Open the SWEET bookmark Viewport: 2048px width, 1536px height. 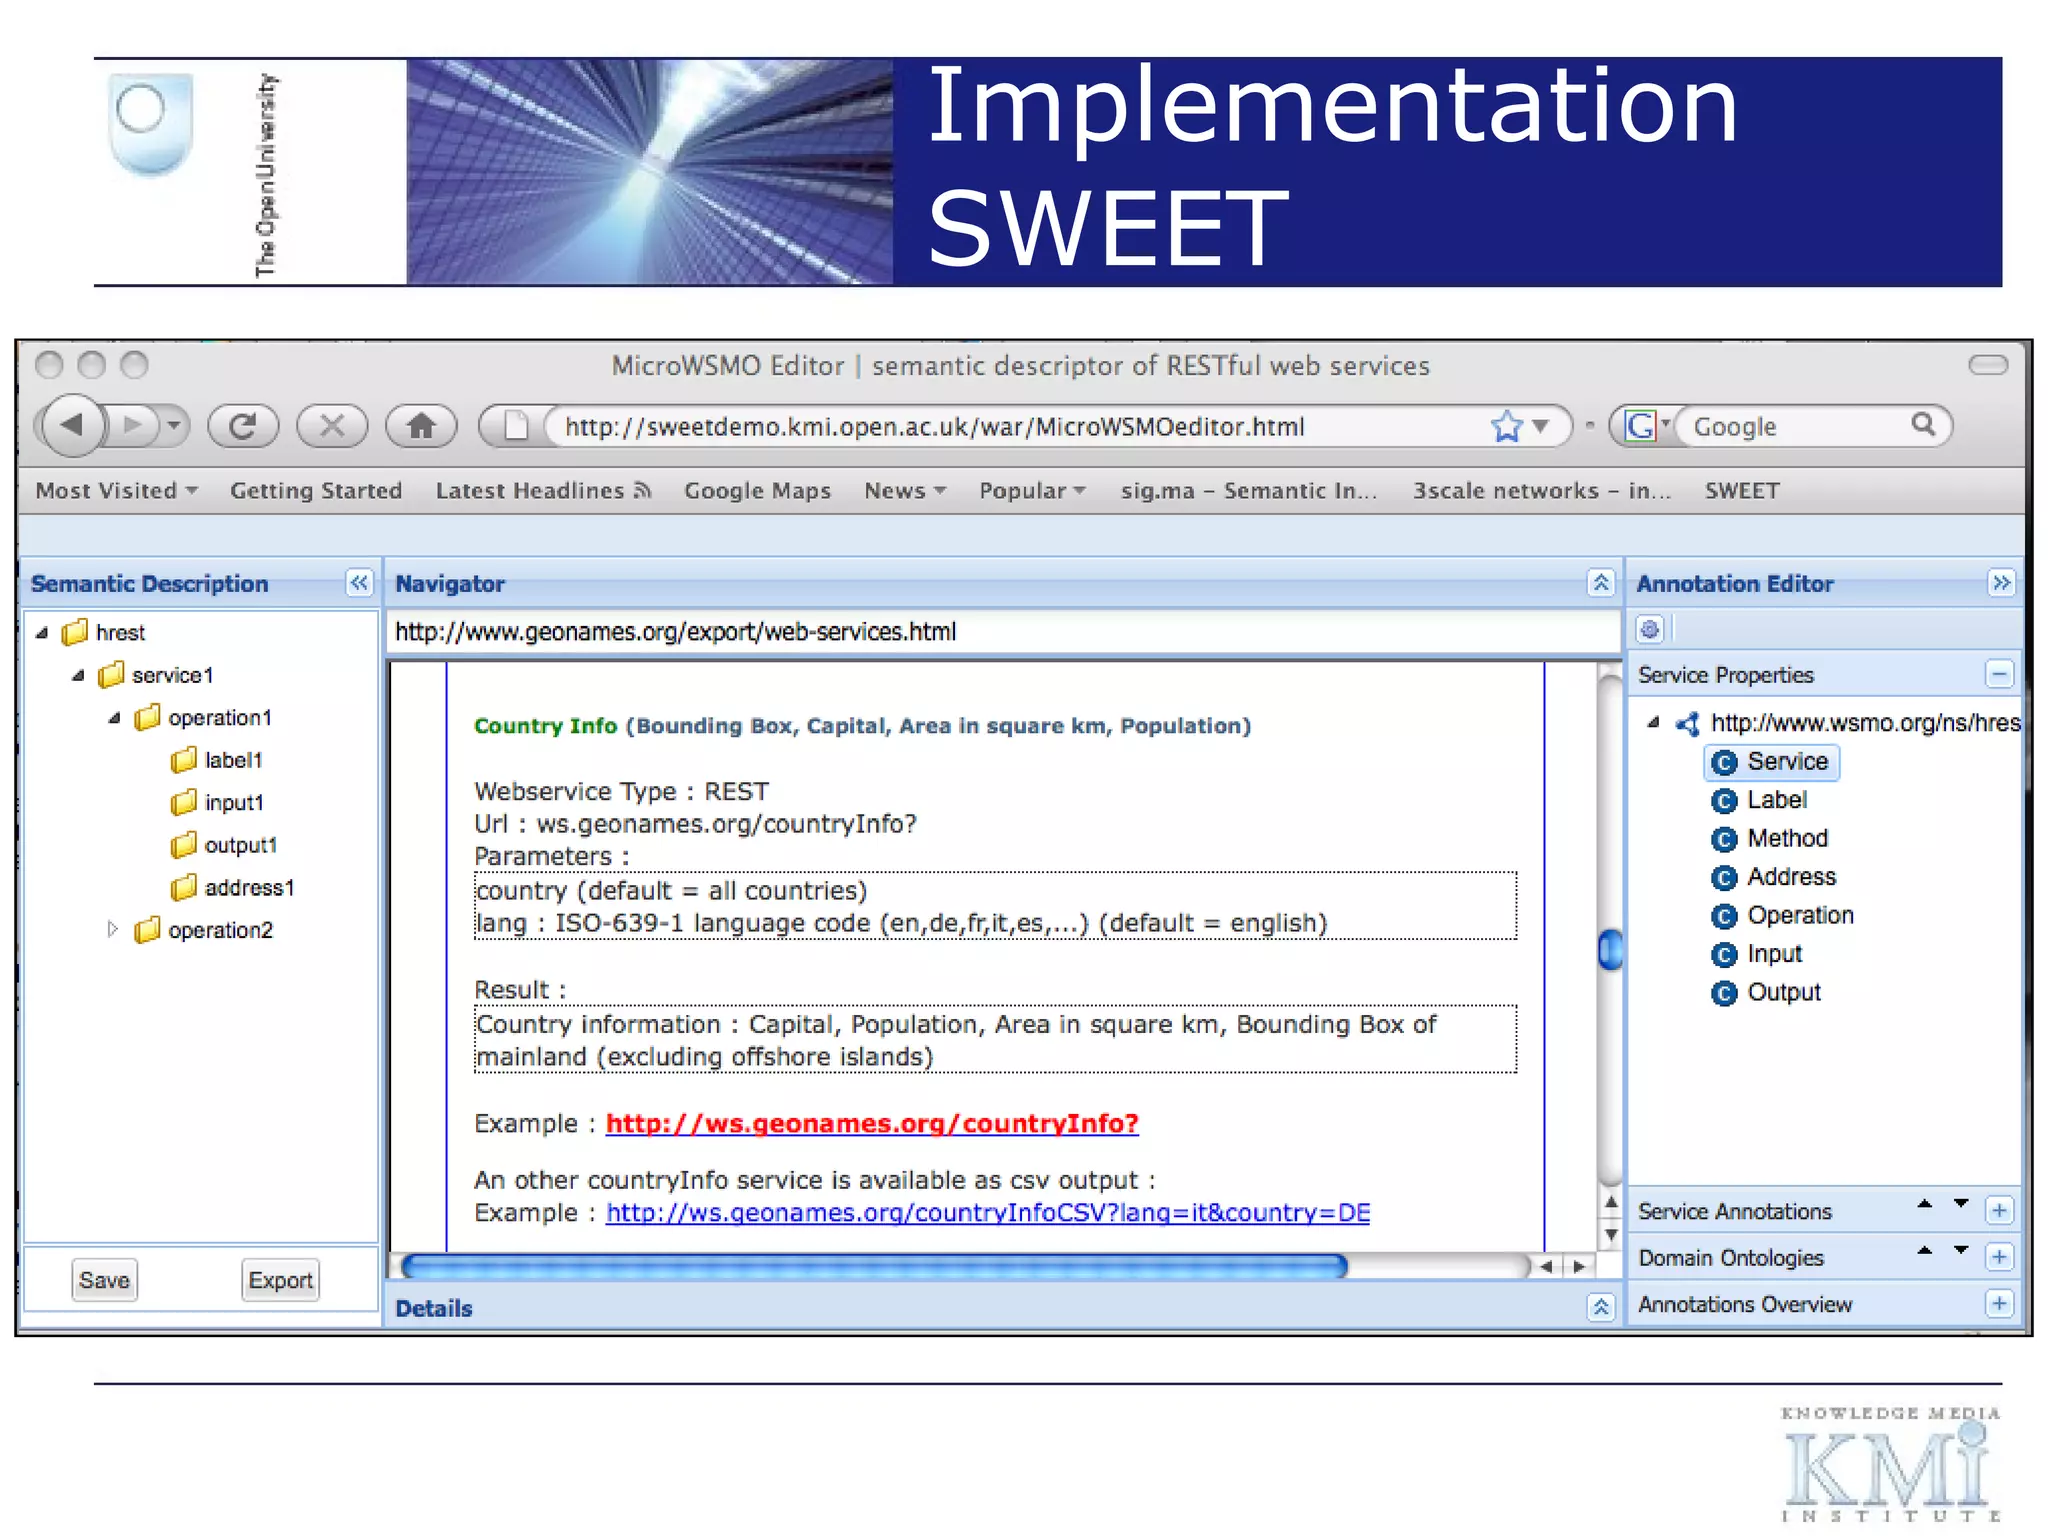coord(1742,491)
